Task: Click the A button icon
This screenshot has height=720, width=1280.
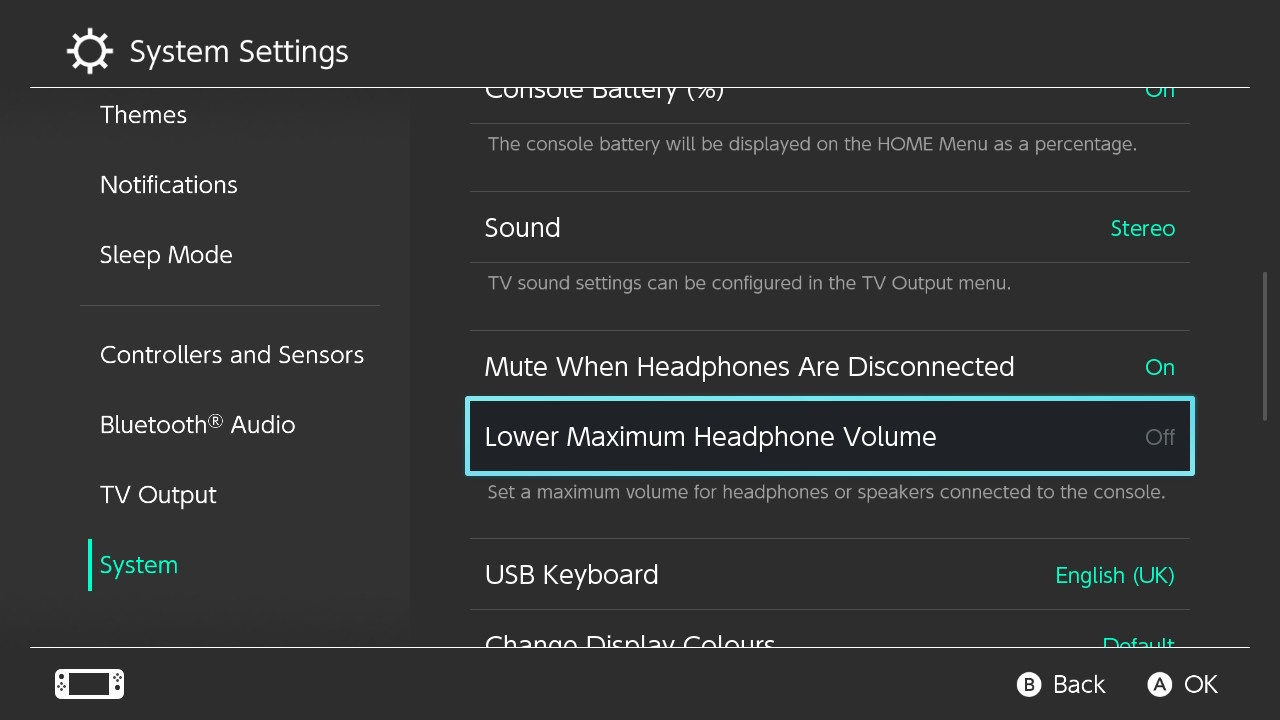Action: (1159, 684)
